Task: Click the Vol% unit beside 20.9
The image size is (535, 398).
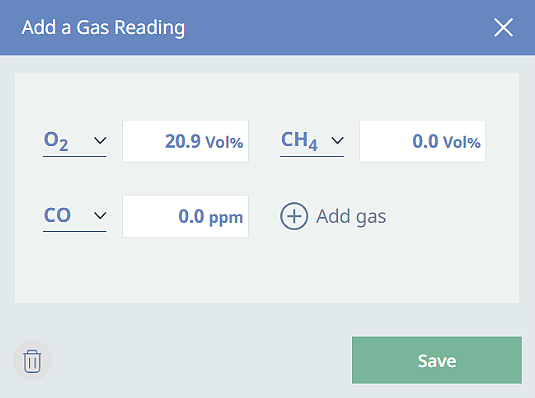Action: click(x=224, y=142)
